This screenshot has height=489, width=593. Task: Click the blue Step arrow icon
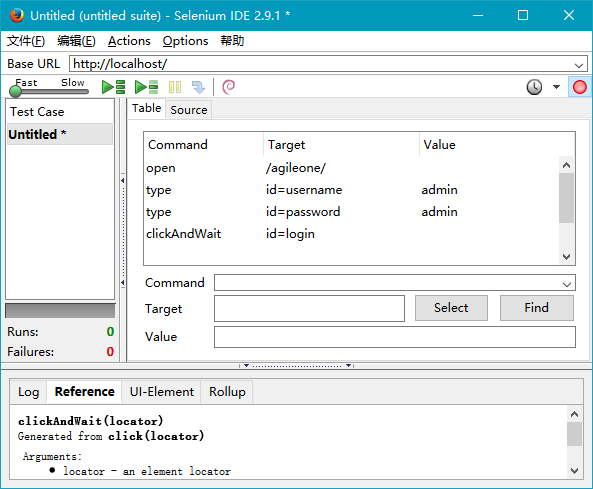click(198, 87)
